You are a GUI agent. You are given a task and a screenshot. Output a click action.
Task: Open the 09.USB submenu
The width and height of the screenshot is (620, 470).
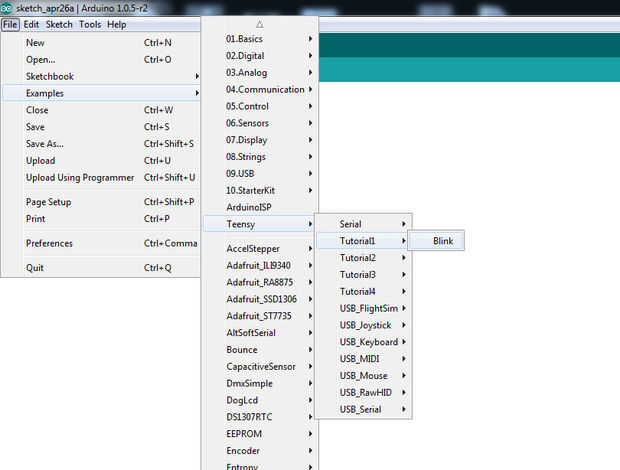pyautogui.click(x=260, y=174)
